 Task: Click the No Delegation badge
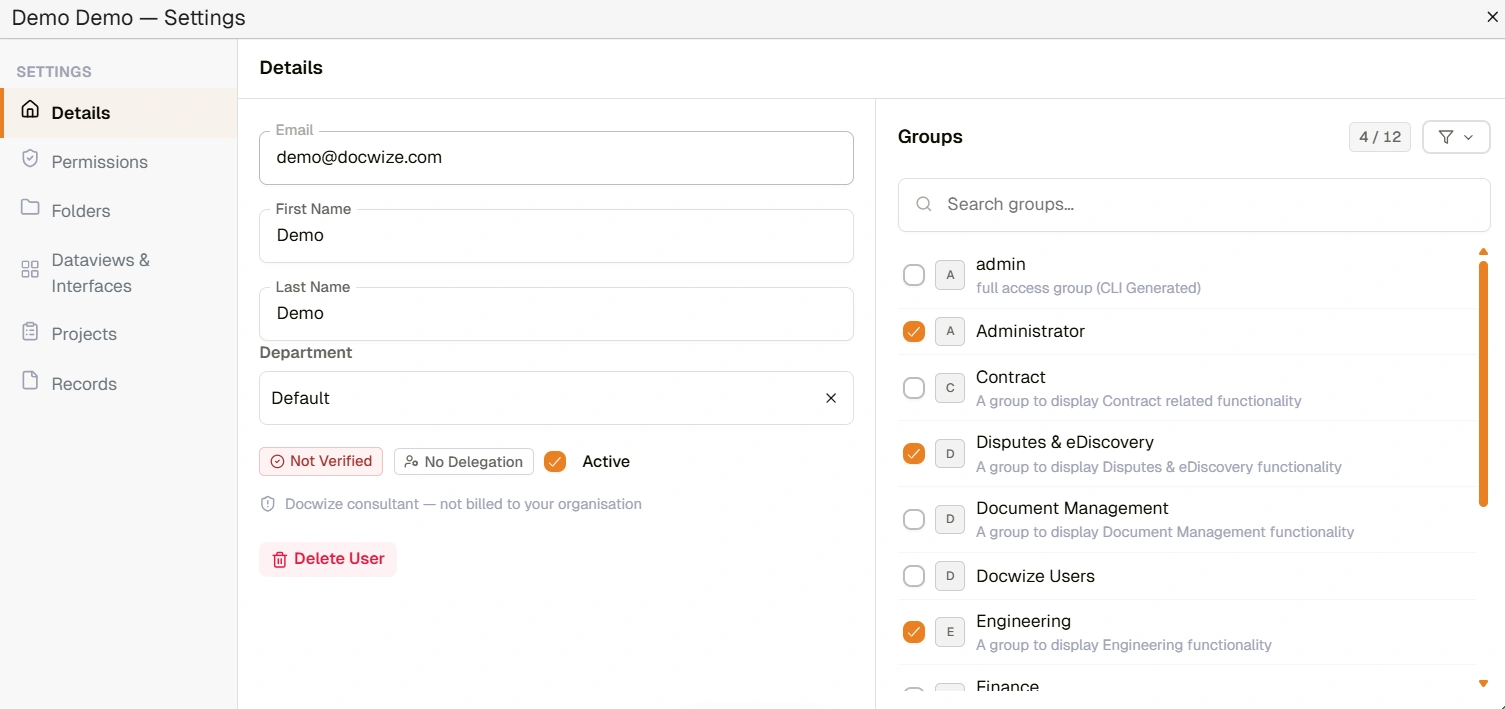464,461
